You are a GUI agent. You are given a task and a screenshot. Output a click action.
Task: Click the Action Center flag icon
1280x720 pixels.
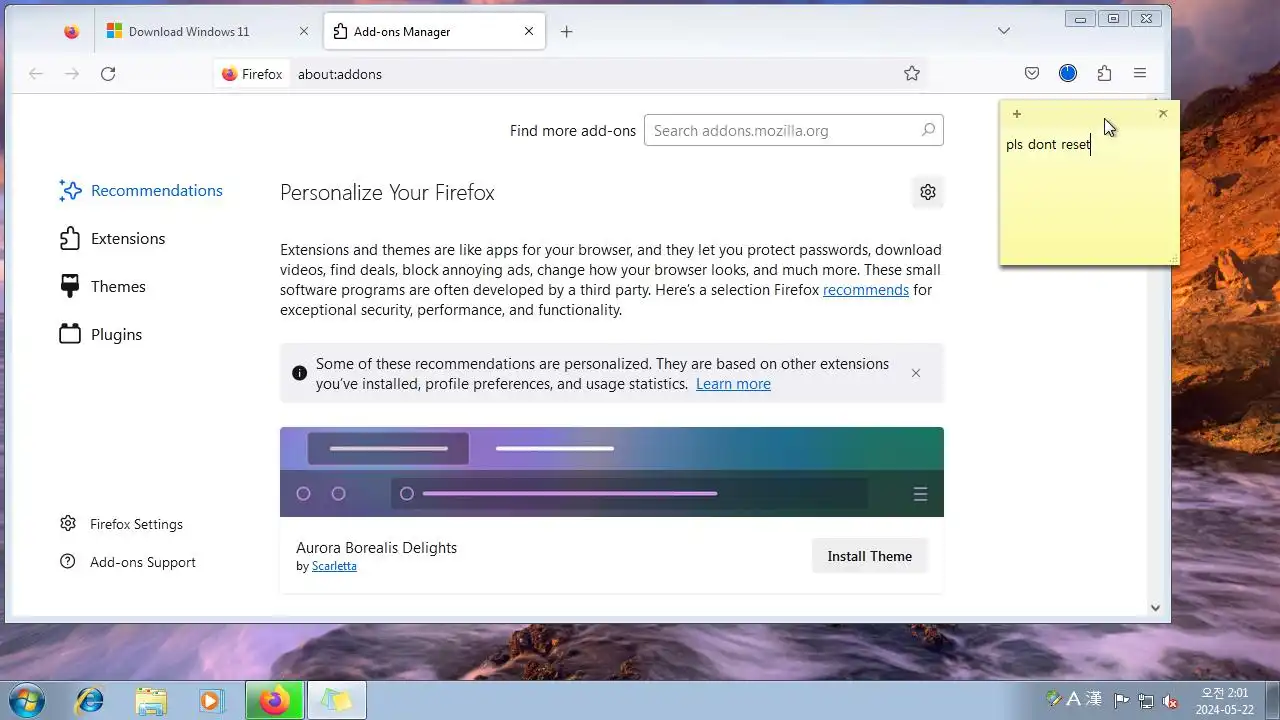[x=1122, y=701]
